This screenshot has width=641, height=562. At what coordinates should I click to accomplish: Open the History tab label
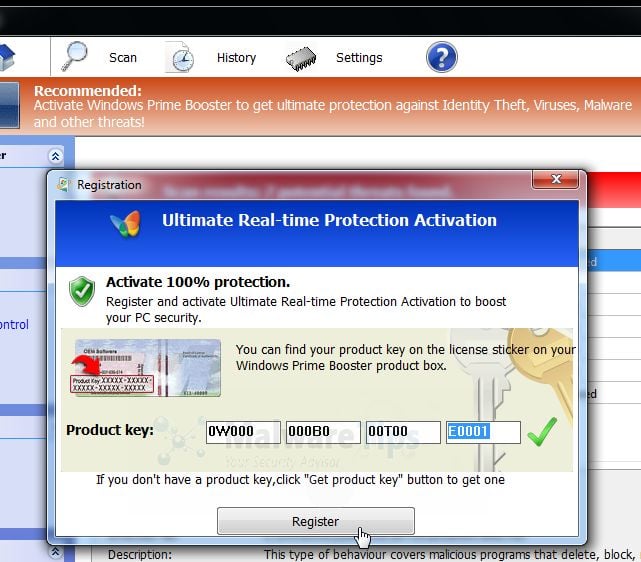click(236, 58)
